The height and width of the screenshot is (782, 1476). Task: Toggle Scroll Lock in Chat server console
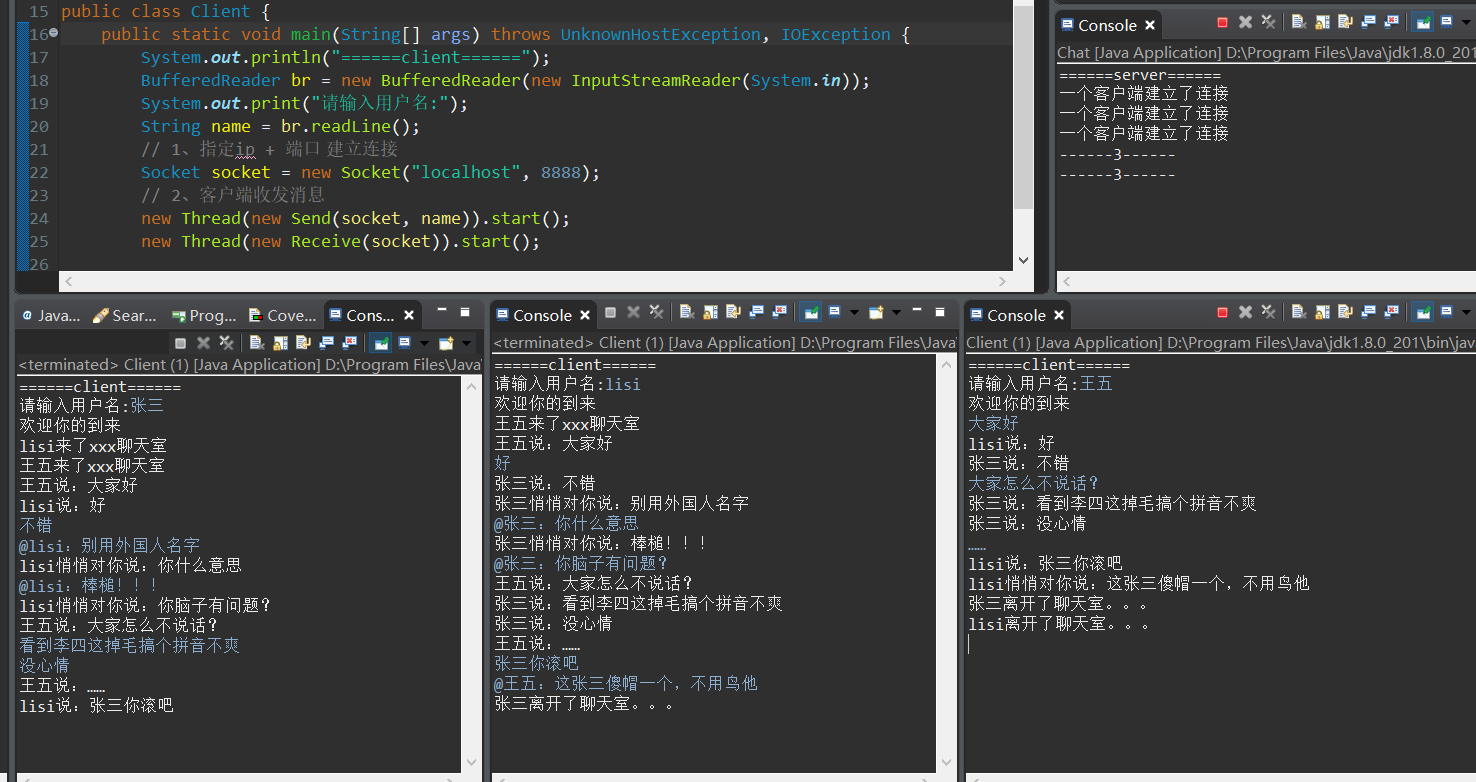pos(1322,22)
